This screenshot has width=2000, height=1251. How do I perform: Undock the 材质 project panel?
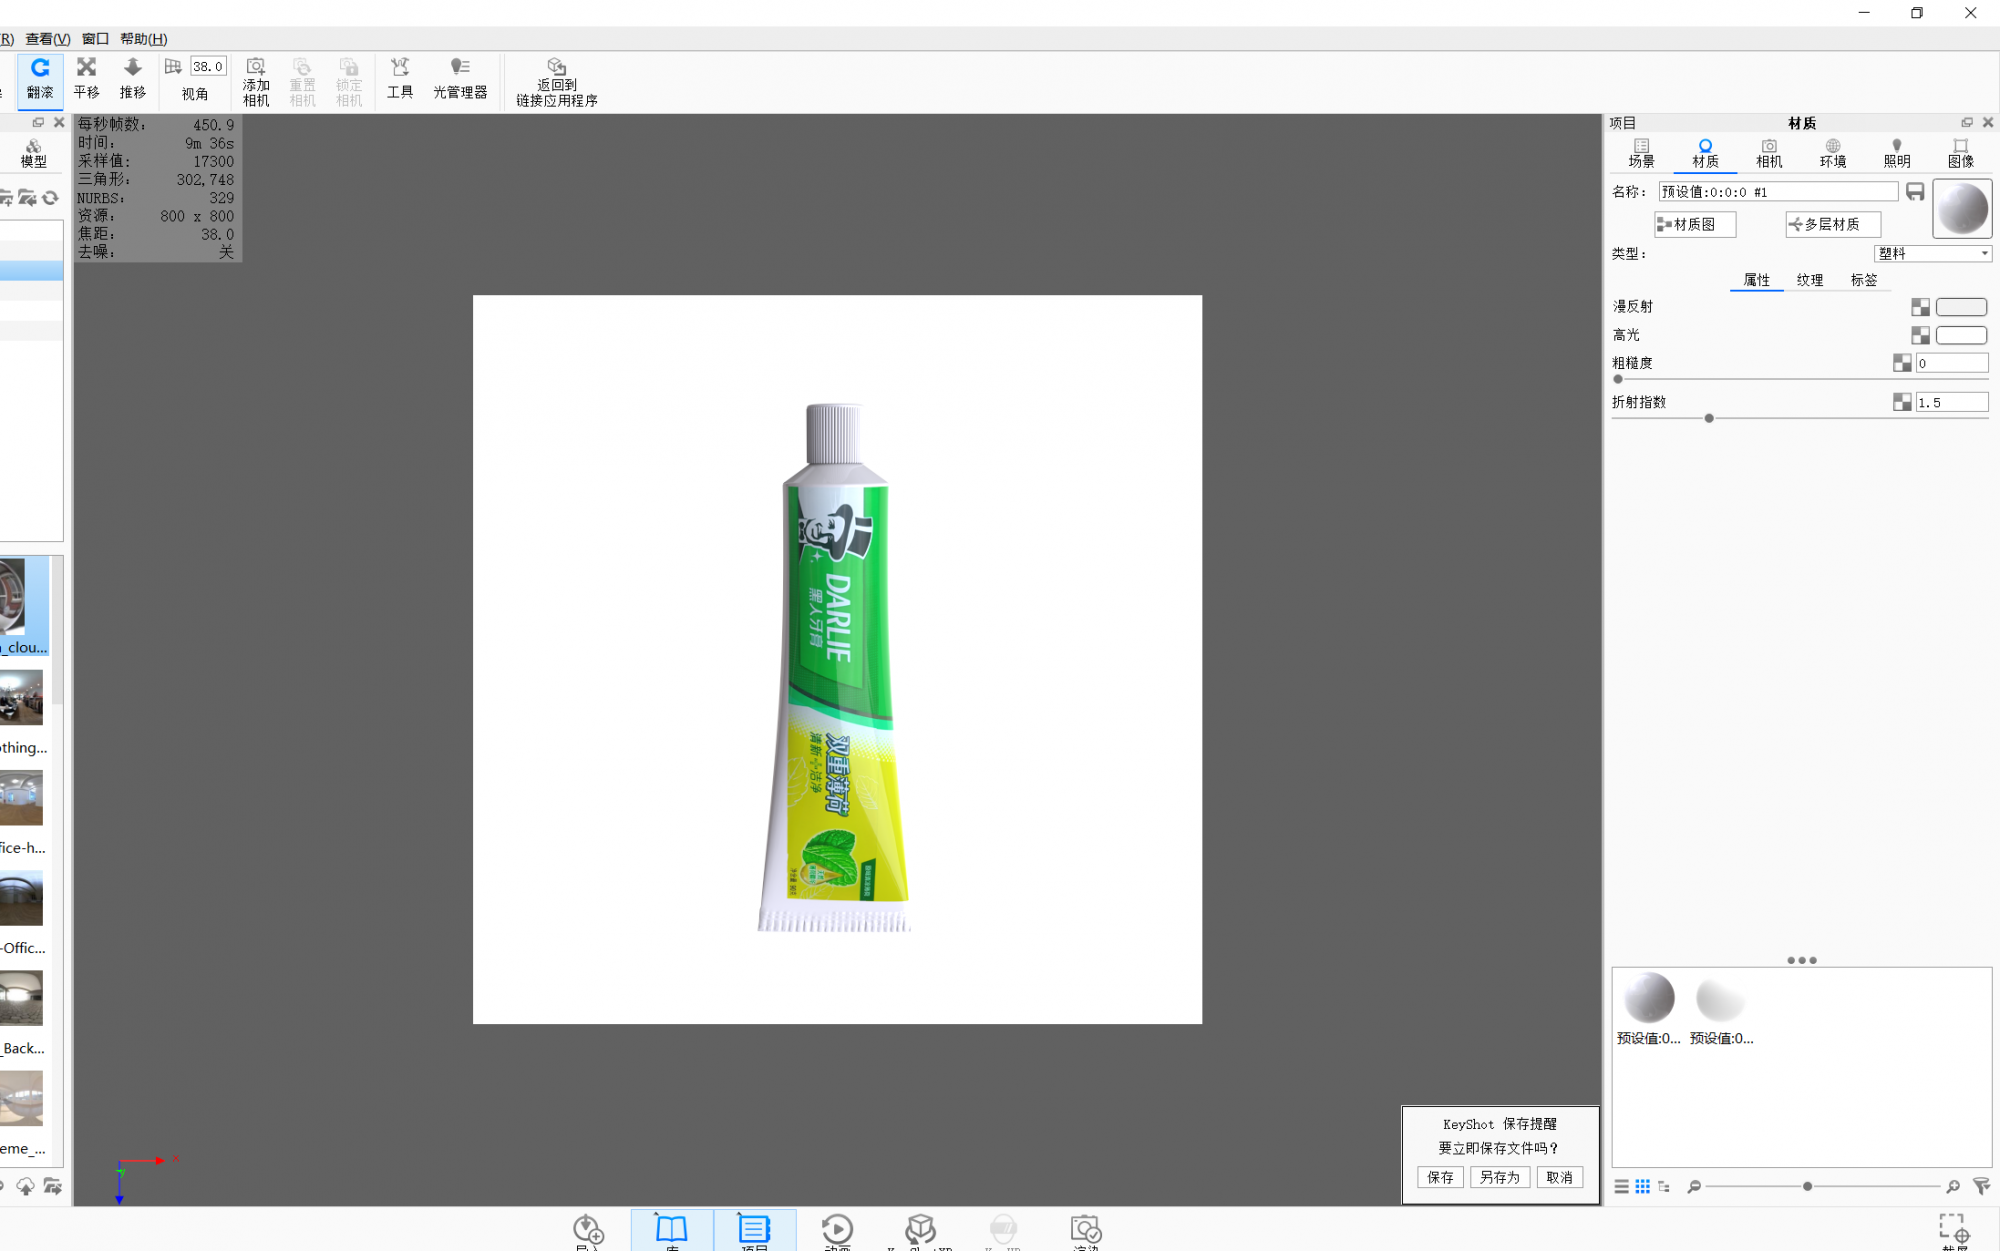click(1967, 123)
